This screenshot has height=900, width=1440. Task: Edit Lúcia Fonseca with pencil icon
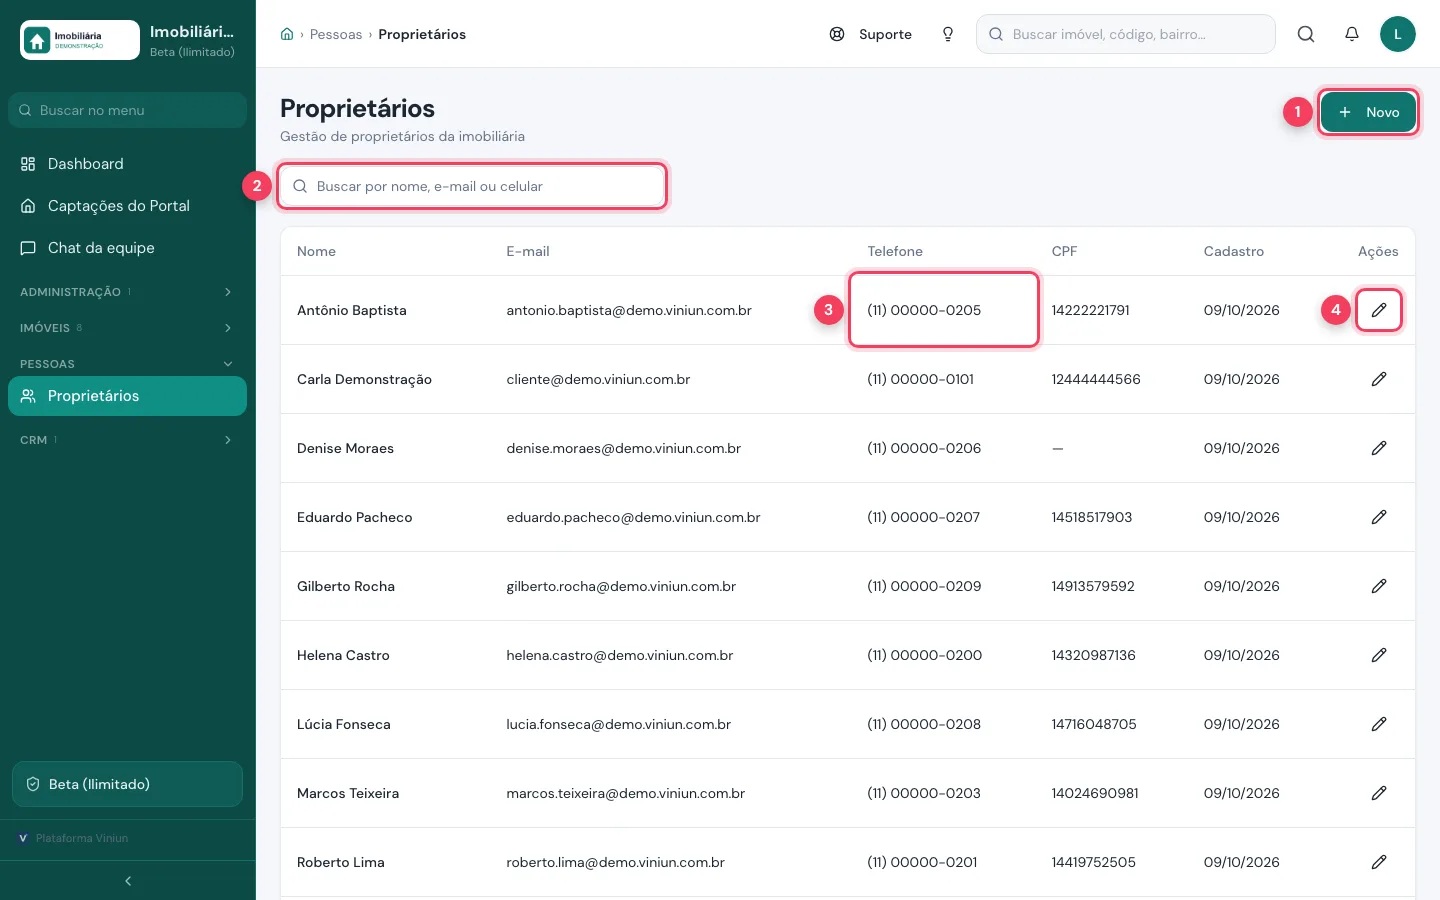(x=1379, y=724)
